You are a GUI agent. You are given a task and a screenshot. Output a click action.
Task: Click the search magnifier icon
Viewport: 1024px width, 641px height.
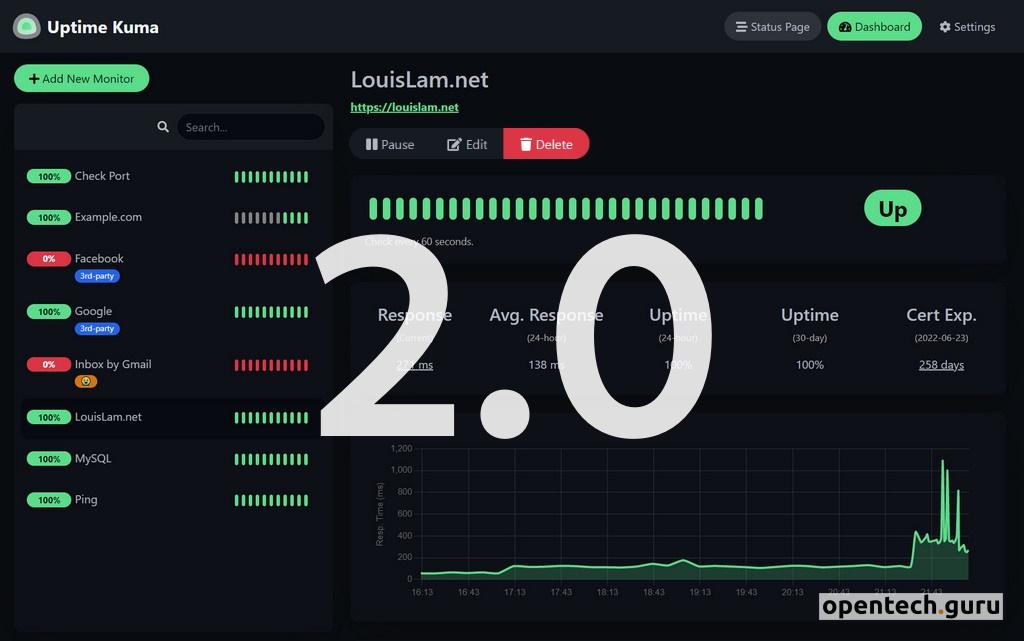click(x=163, y=127)
